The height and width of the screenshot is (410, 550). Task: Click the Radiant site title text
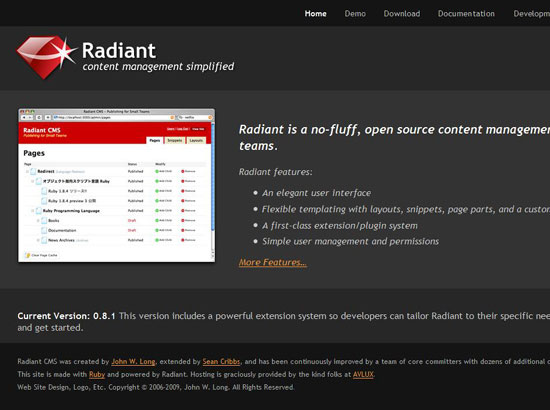pos(119,51)
